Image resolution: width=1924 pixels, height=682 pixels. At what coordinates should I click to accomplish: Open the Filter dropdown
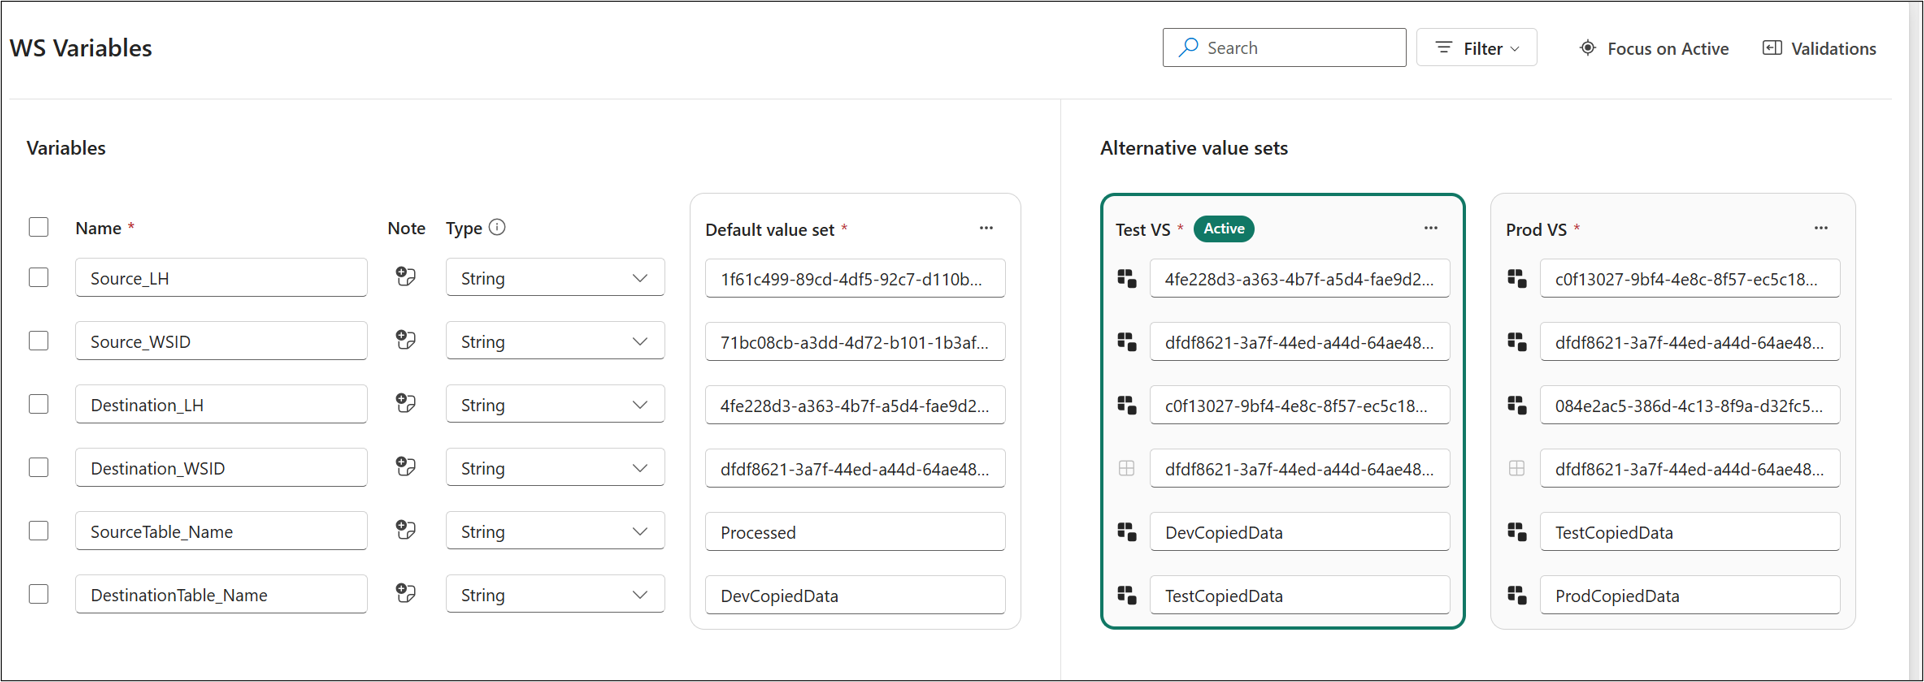1477,48
